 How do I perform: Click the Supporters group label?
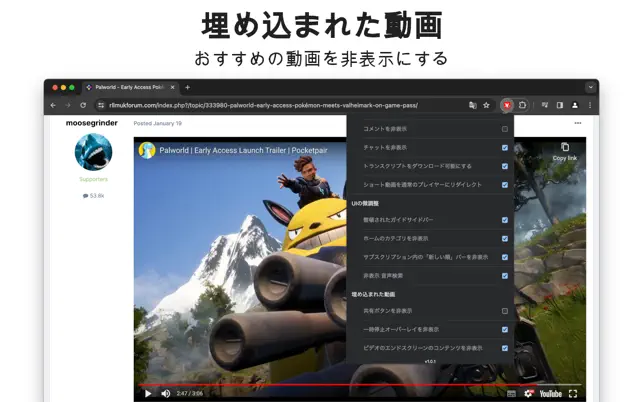point(93,179)
